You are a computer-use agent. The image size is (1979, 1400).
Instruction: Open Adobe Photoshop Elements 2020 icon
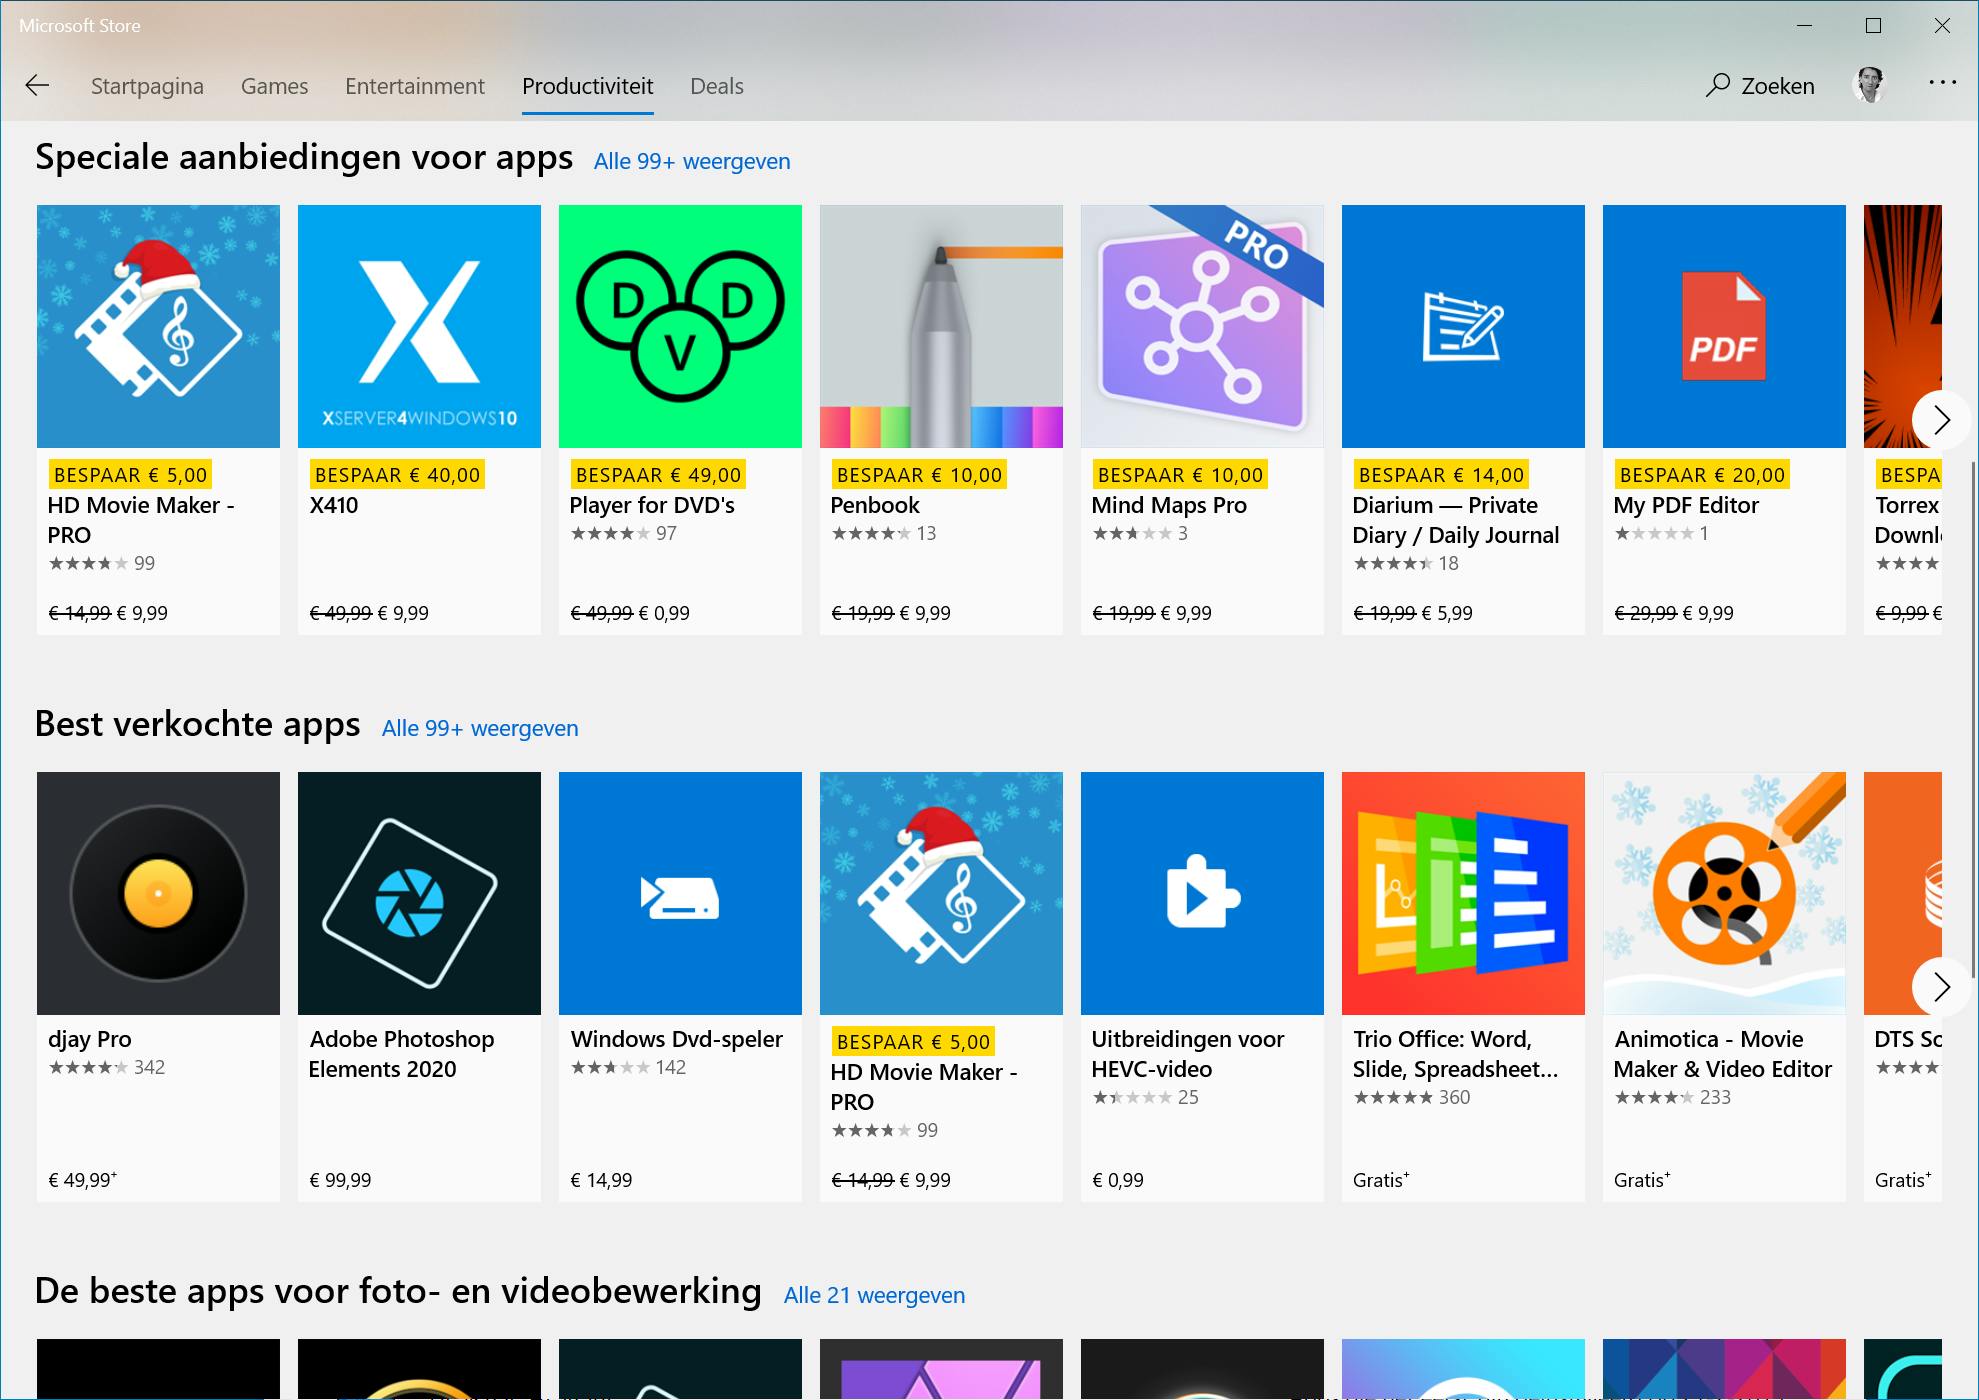coord(419,893)
